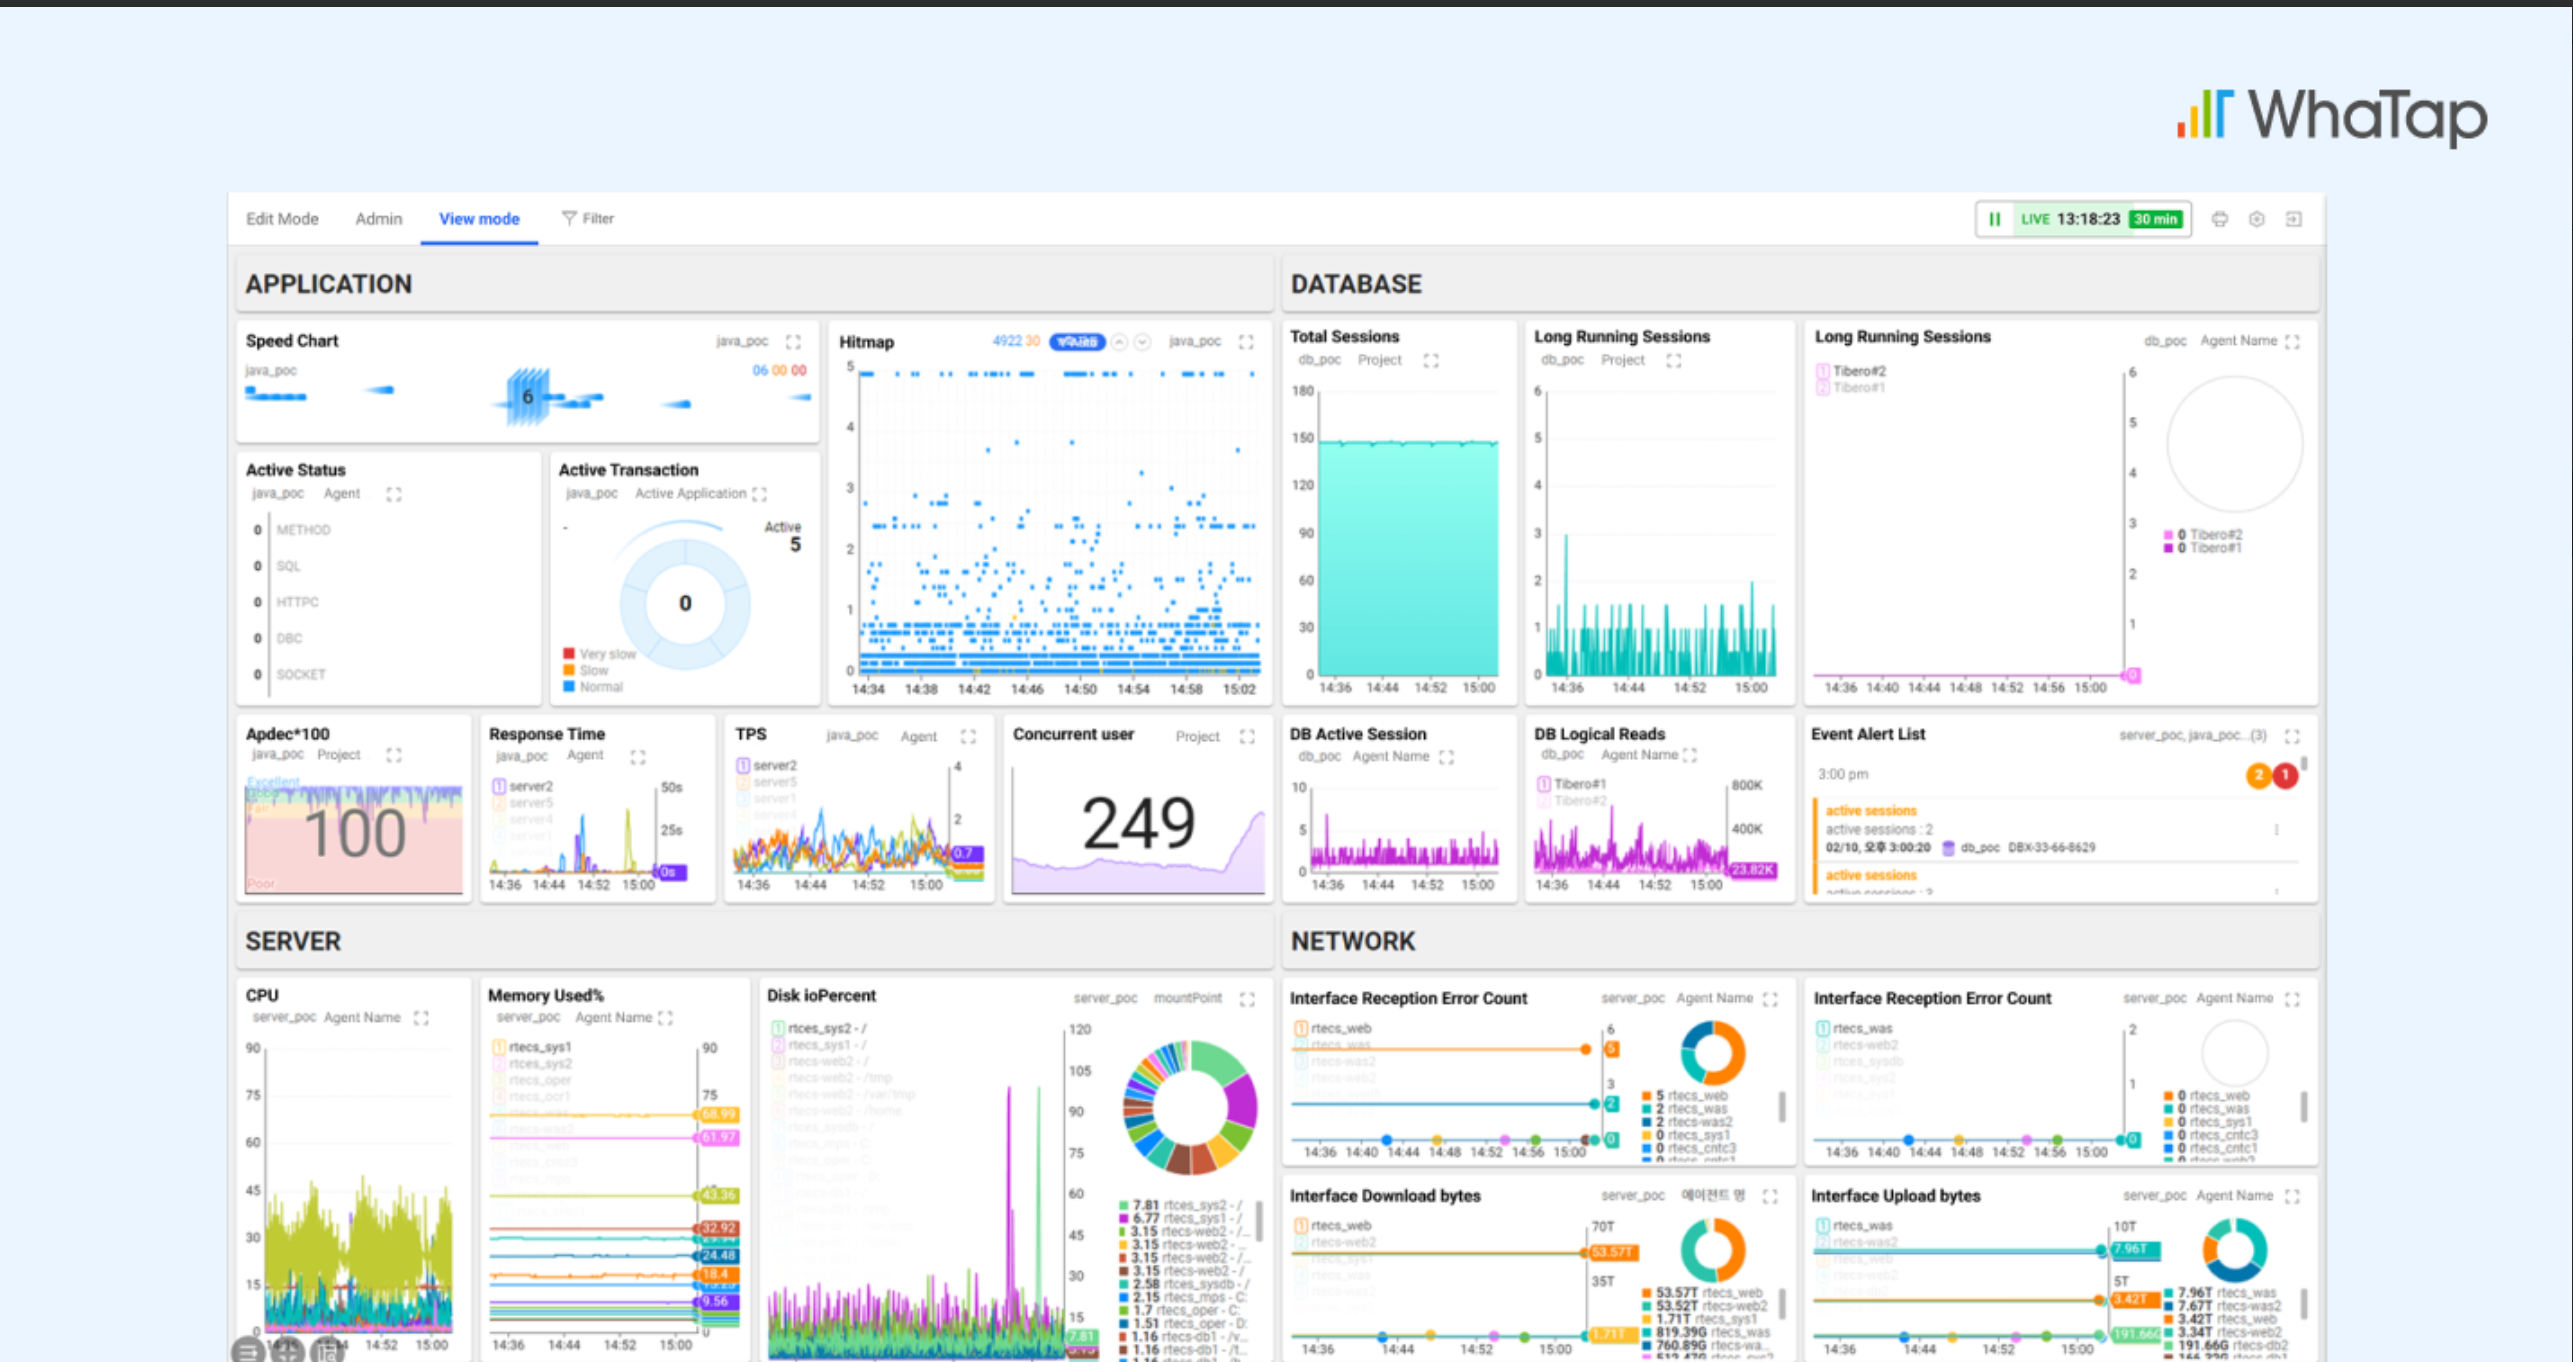Click the exit arrow icon in the top toolbar
The width and height of the screenshot is (2573, 1362).
(x=2293, y=219)
